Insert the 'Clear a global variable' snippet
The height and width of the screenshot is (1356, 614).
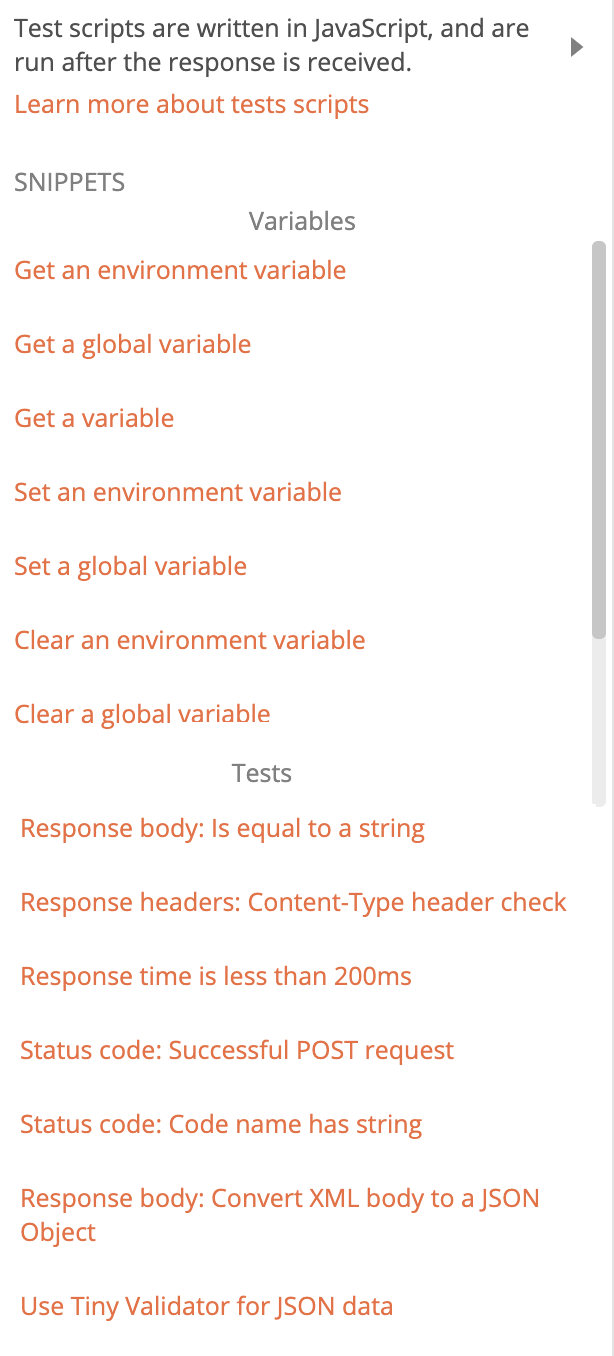pos(142,714)
